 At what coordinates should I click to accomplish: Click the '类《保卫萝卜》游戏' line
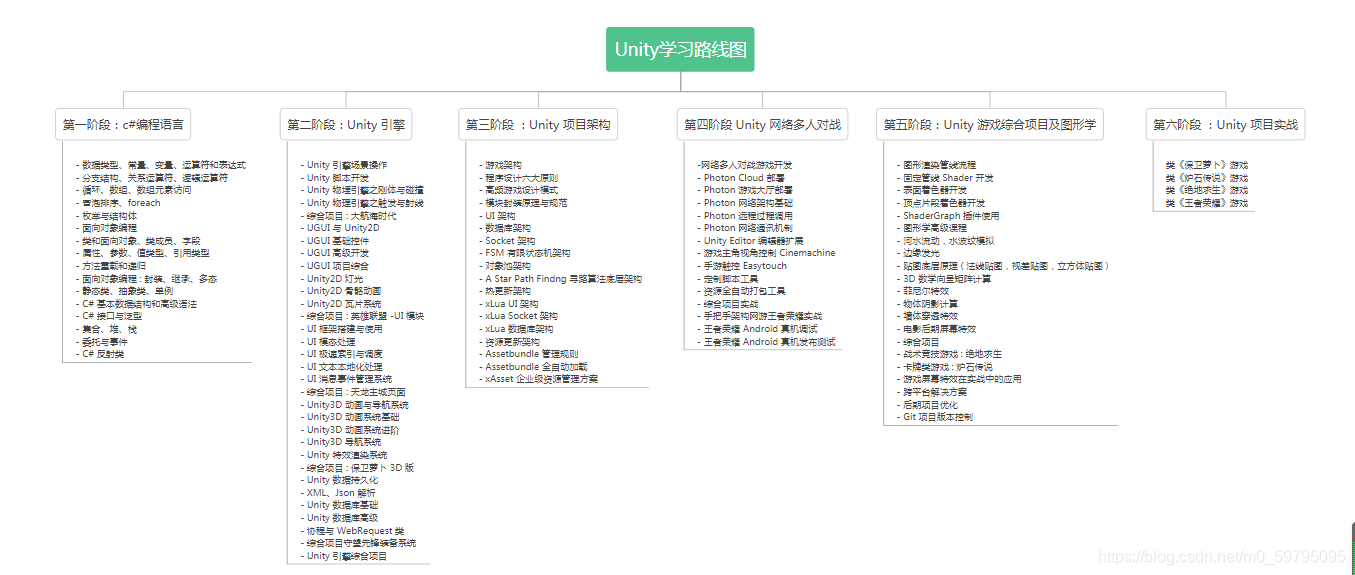(1207, 165)
